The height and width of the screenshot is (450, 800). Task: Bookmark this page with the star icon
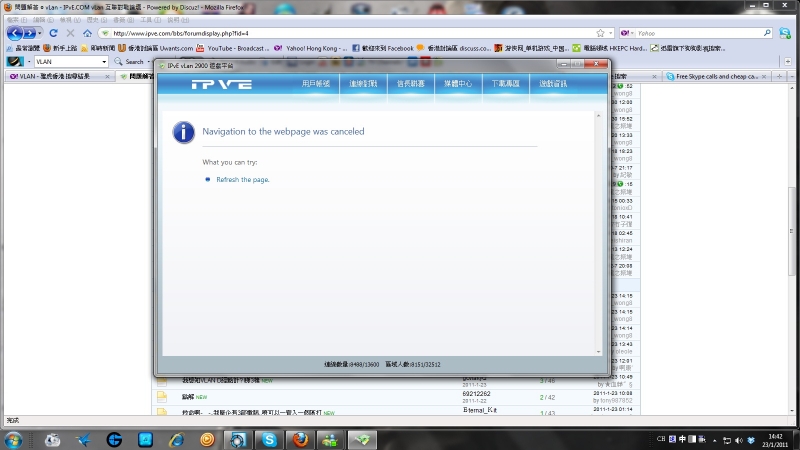pyautogui.click(x=601, y=33)
